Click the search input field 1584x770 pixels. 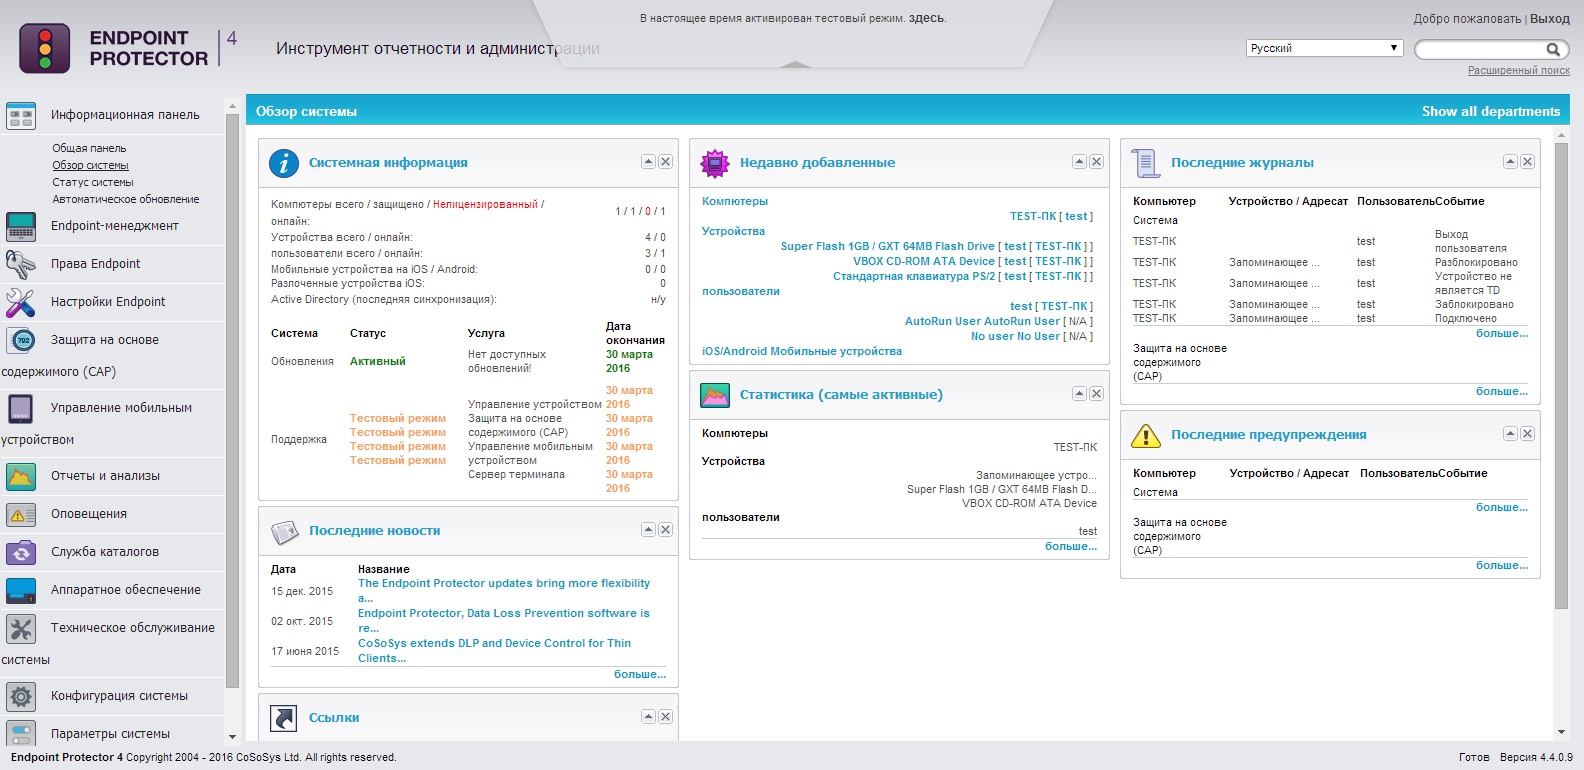[1481, 49]
